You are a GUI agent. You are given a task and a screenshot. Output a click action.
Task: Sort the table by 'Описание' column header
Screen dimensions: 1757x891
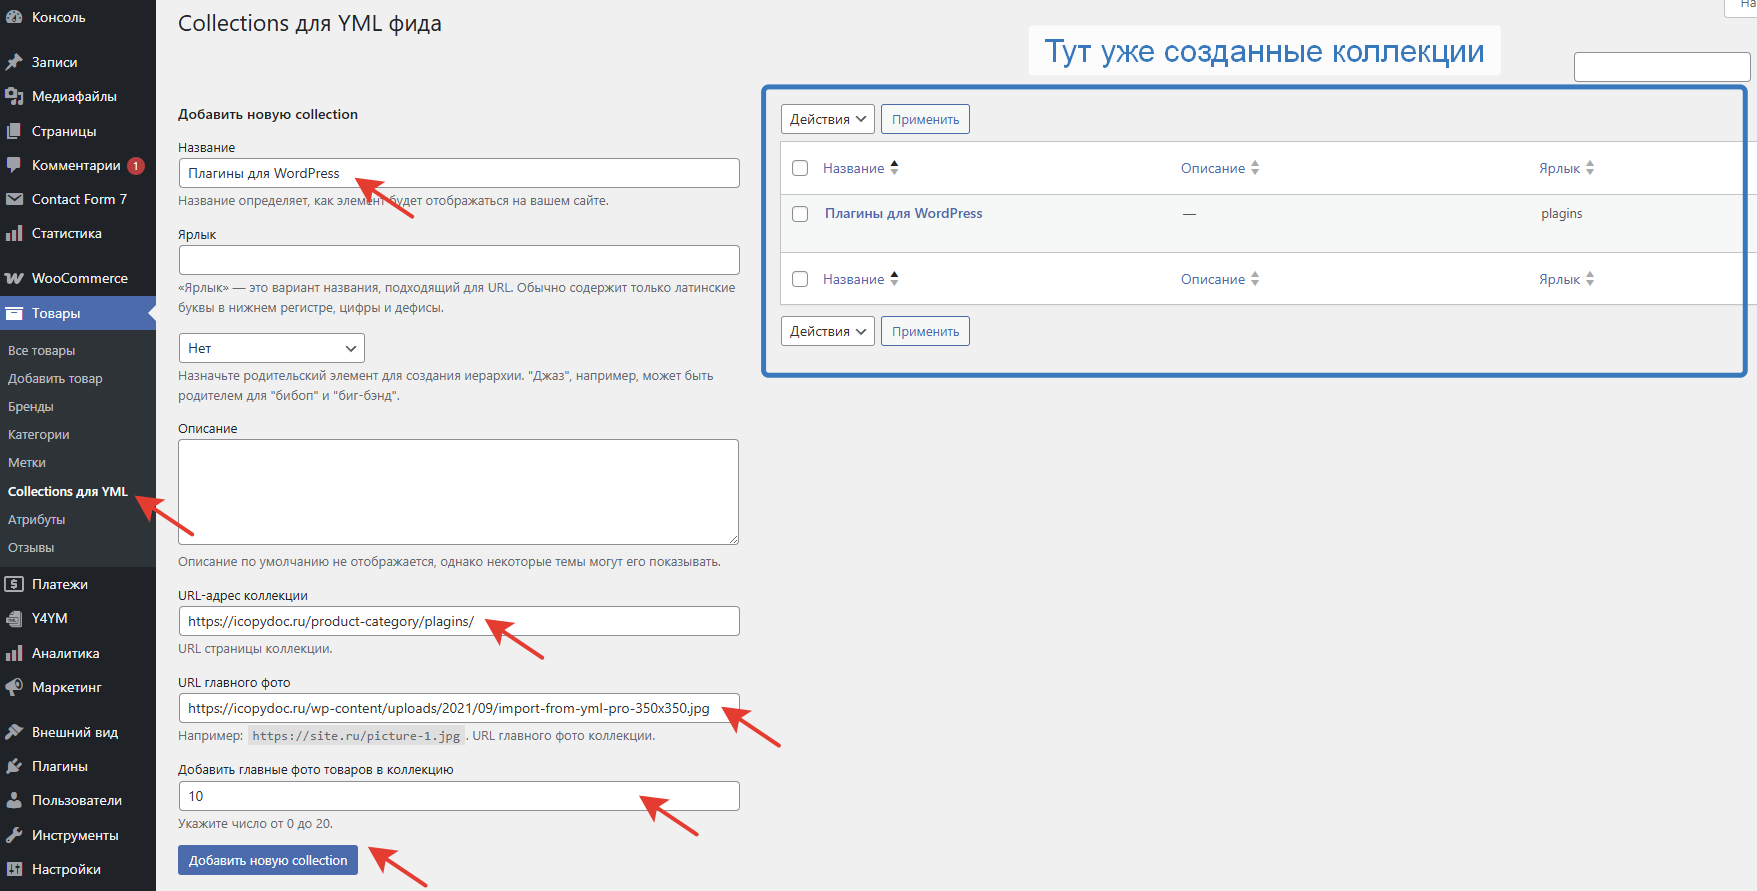[1212, 168]
